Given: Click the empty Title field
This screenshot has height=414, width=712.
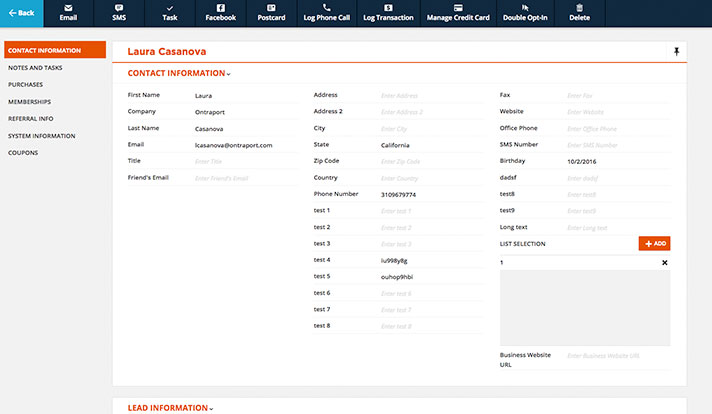Looking at the screenshot, I should click(247, 162).
